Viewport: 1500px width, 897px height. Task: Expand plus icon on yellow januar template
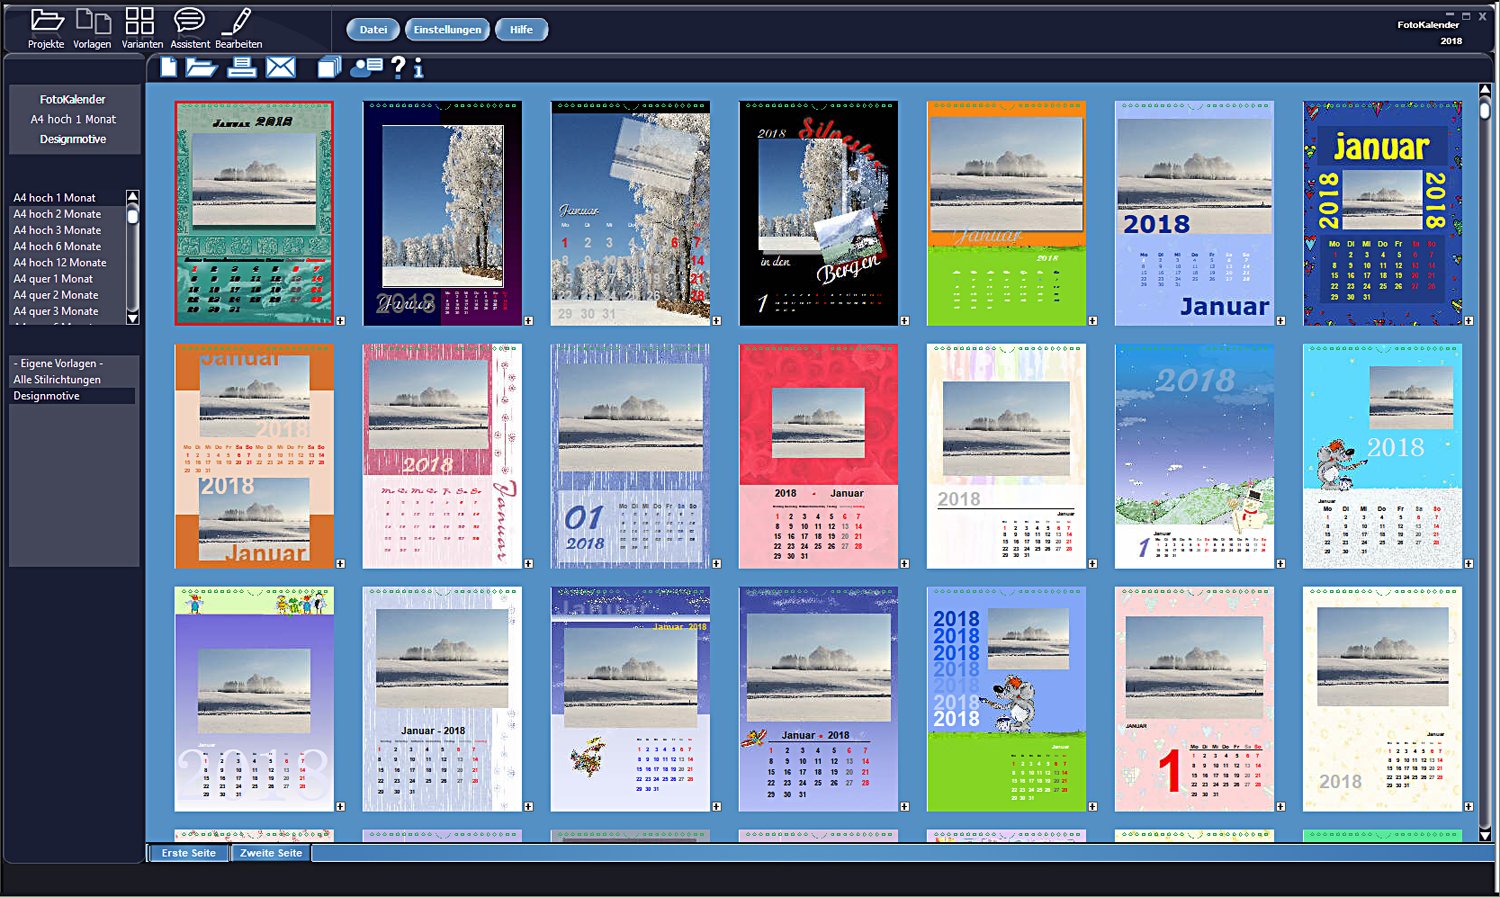(x=1468, y=321)
